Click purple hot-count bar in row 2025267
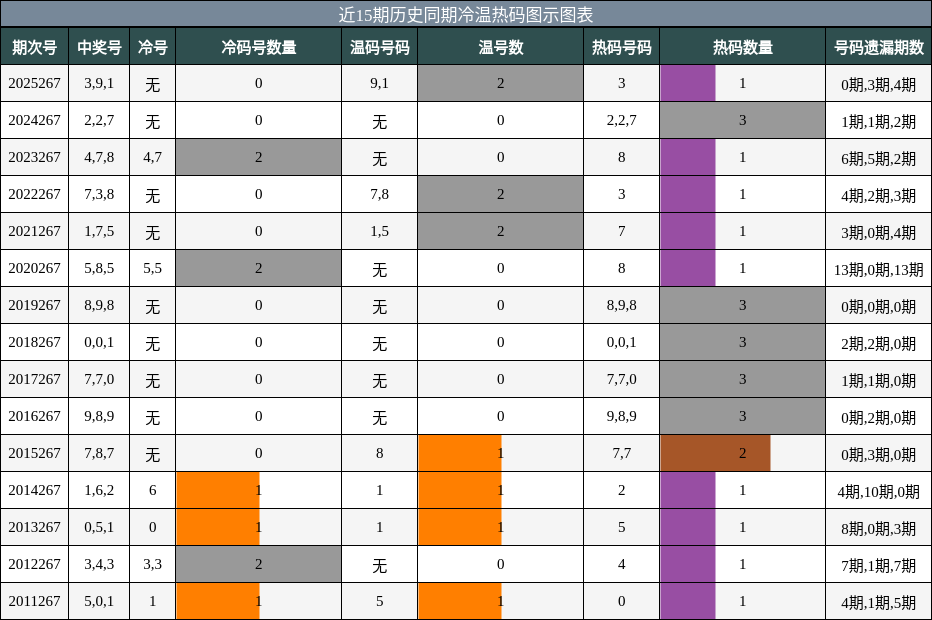Screen dimensions: 932x620 [688, 83]
